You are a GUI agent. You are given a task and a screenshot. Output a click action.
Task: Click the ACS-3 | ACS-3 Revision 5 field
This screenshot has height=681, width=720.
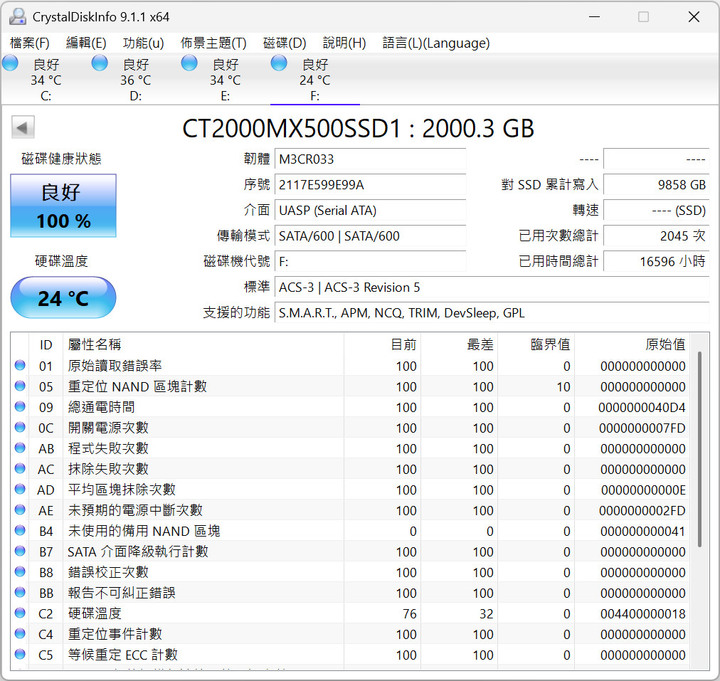pyautogui.click(x=492, y=287)
